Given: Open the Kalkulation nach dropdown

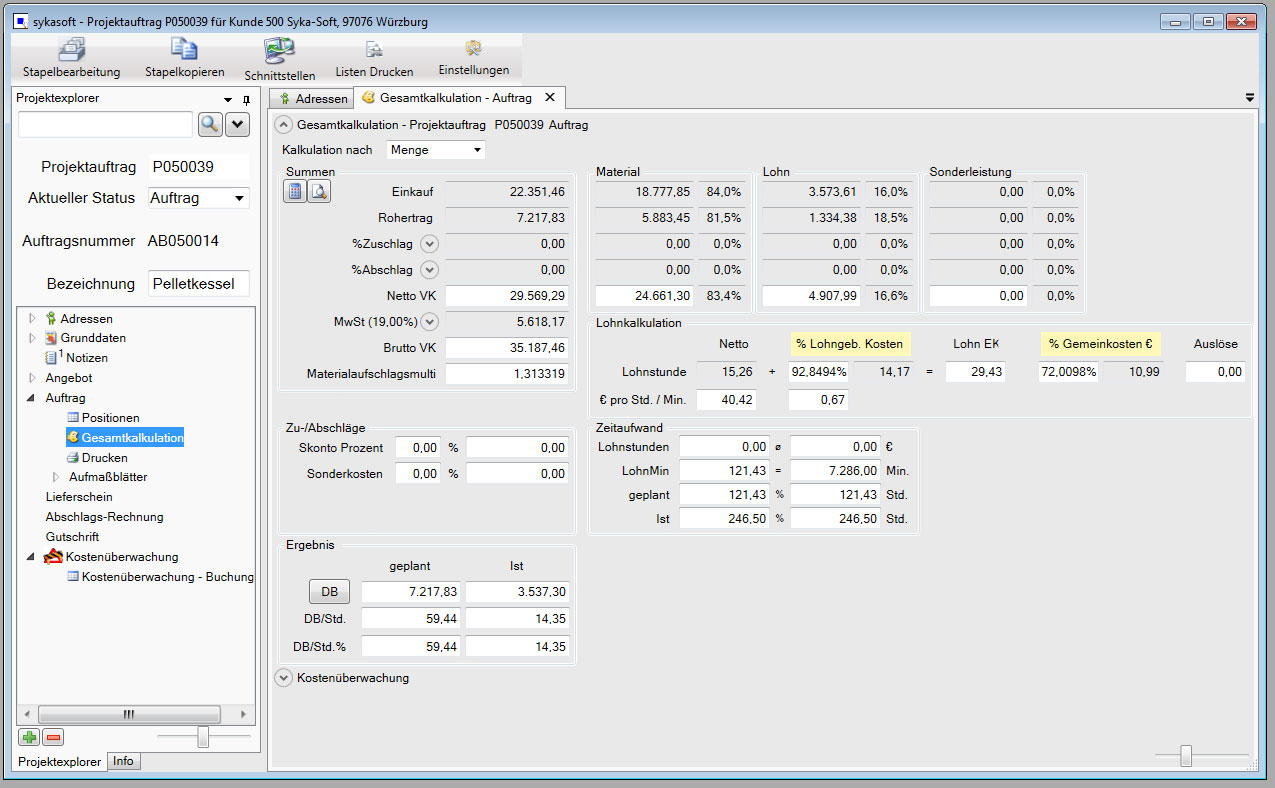Looking at the screenshot, I should (x=477, y=150).
